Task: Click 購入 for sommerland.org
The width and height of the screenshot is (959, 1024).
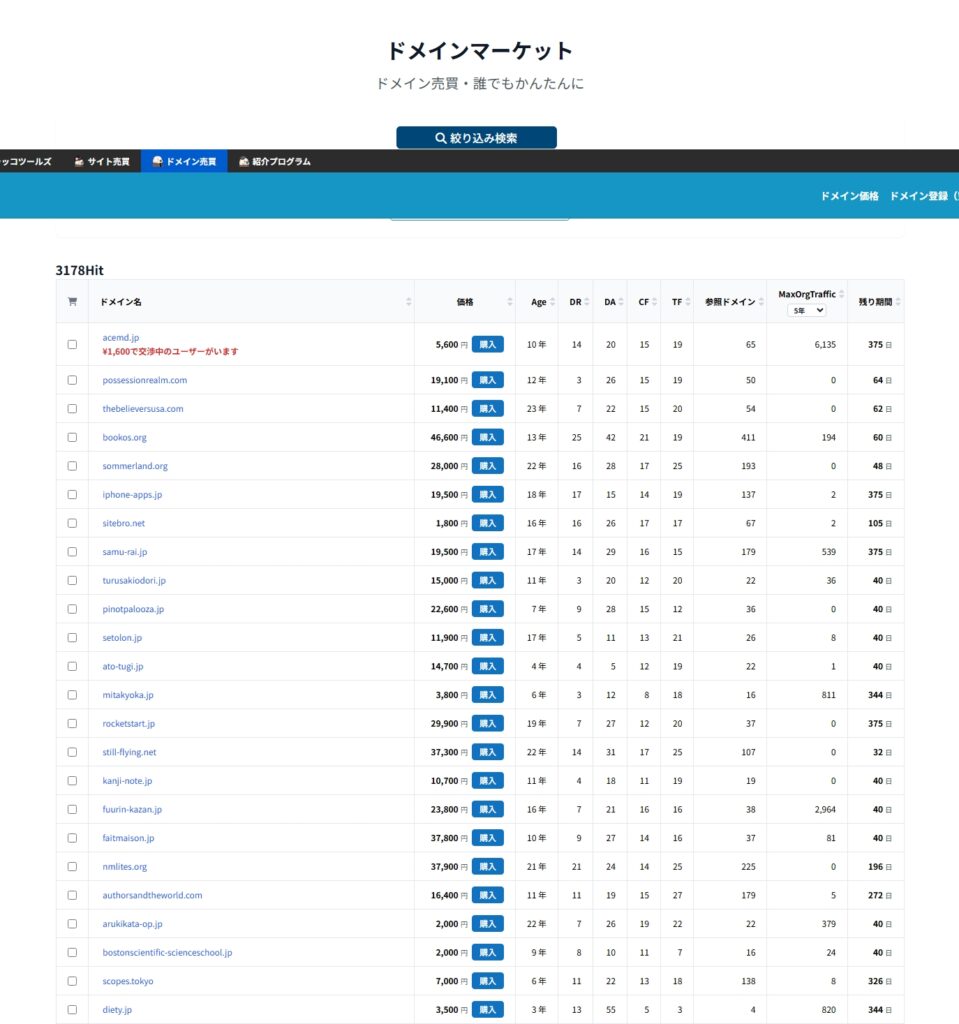Action: (487, 466)
